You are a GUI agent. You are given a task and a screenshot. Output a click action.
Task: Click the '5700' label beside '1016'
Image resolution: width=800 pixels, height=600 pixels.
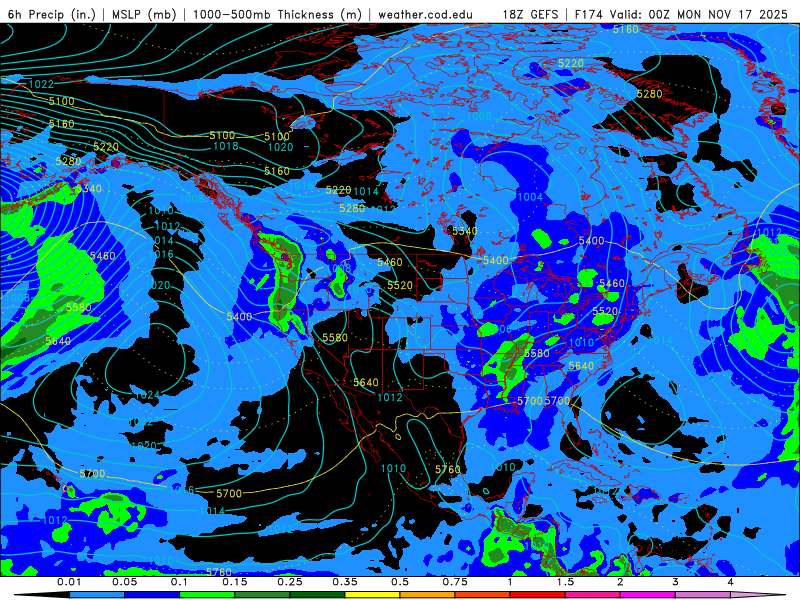coord(229,493)
